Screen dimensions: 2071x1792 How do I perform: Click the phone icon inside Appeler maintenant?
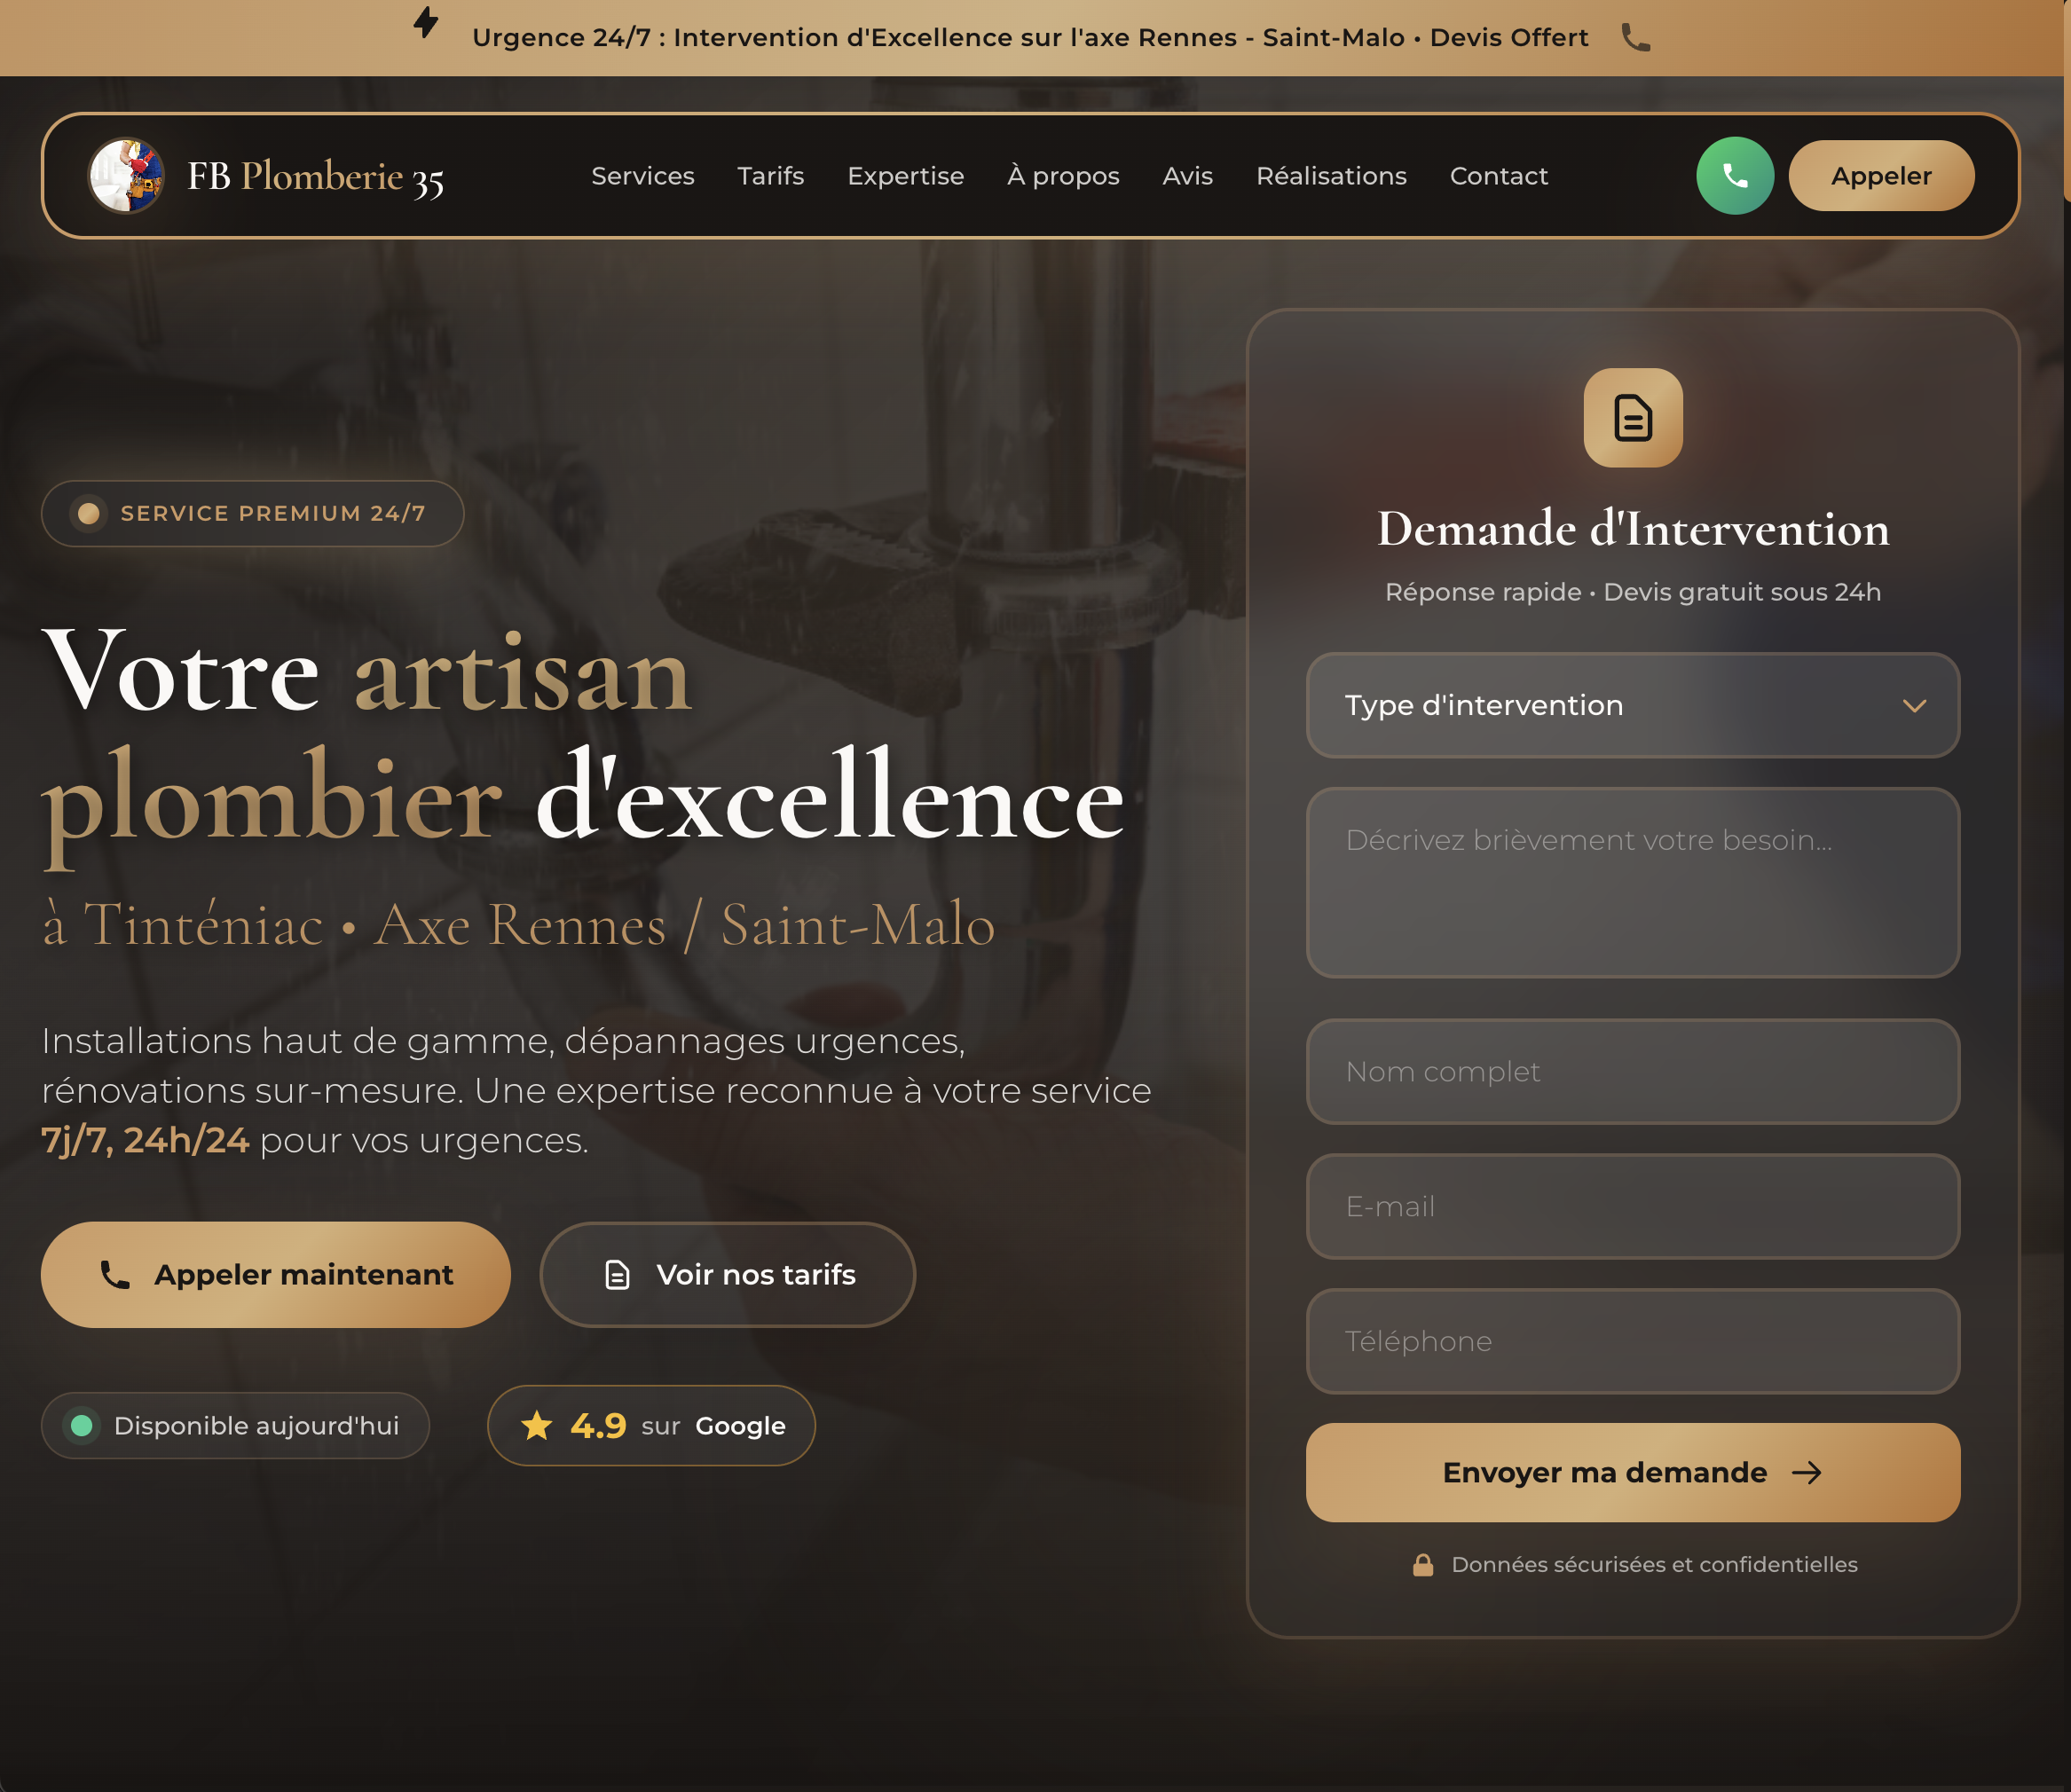(x=113, y=1274)
